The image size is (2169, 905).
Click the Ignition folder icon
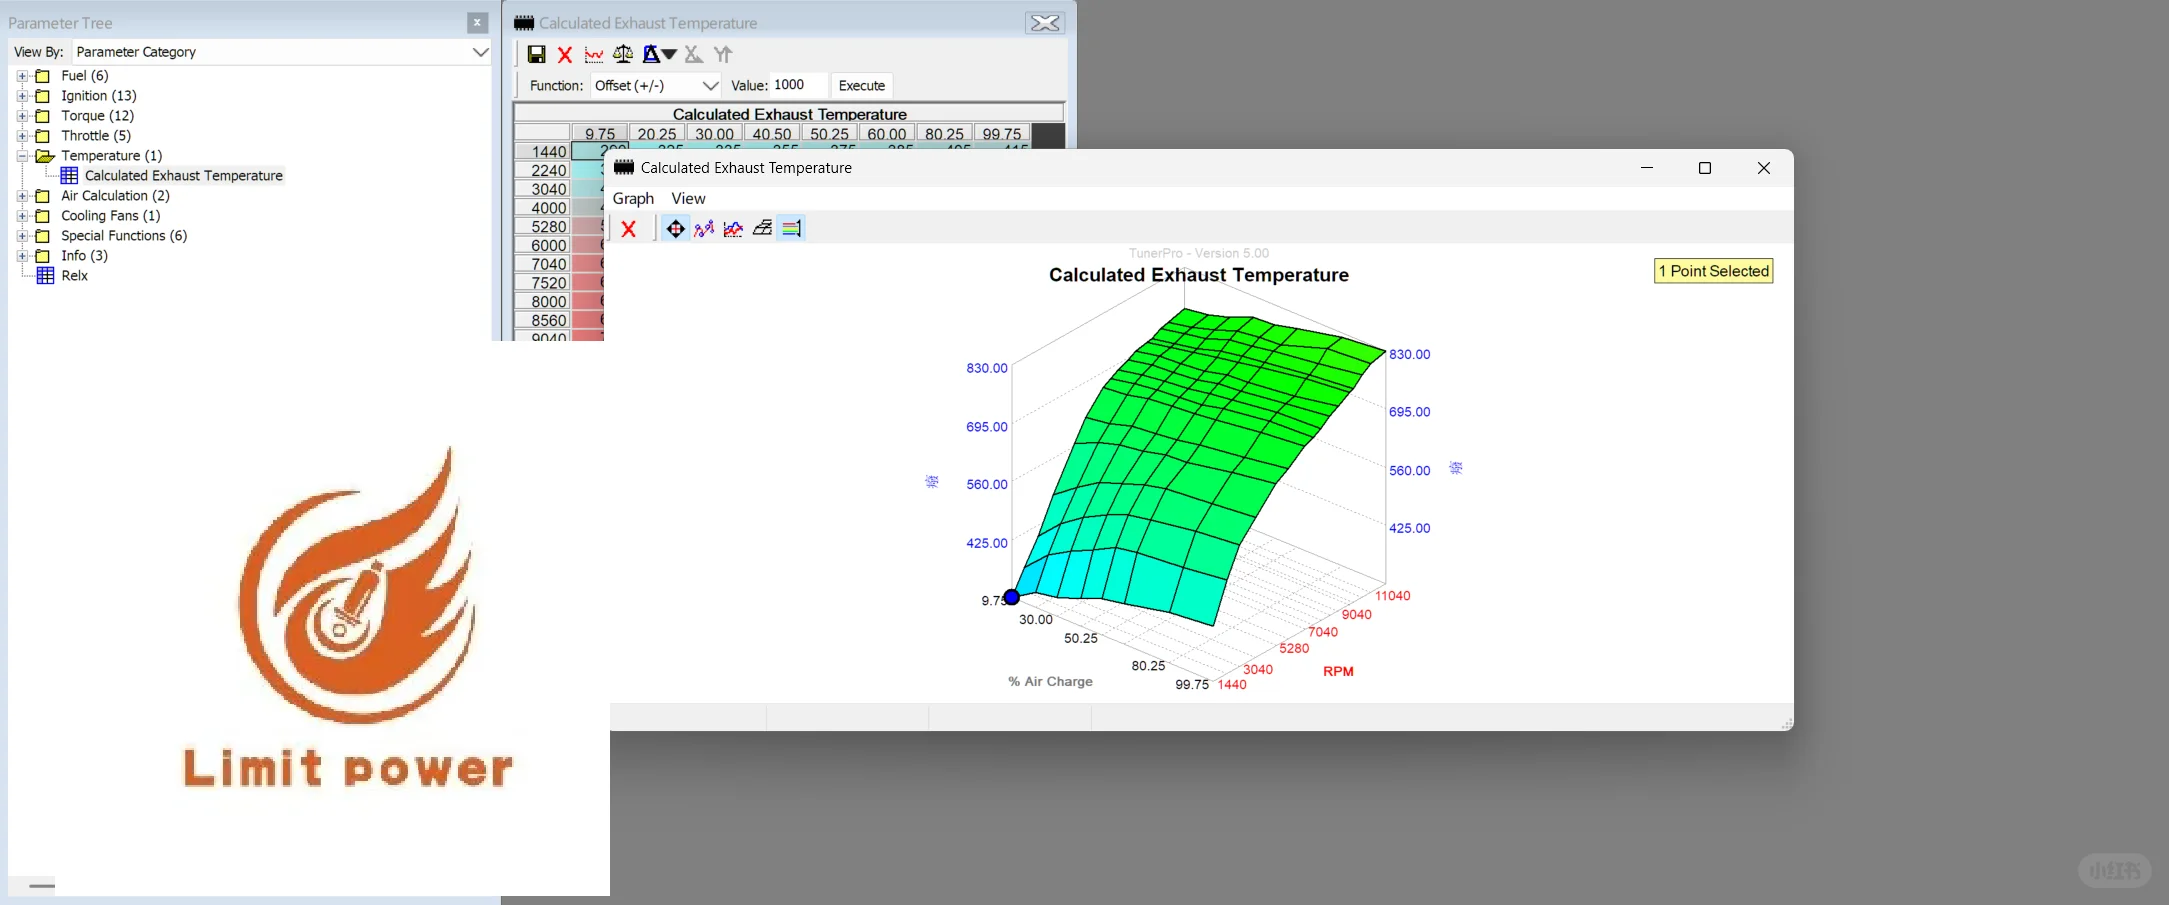click(43, 96)
